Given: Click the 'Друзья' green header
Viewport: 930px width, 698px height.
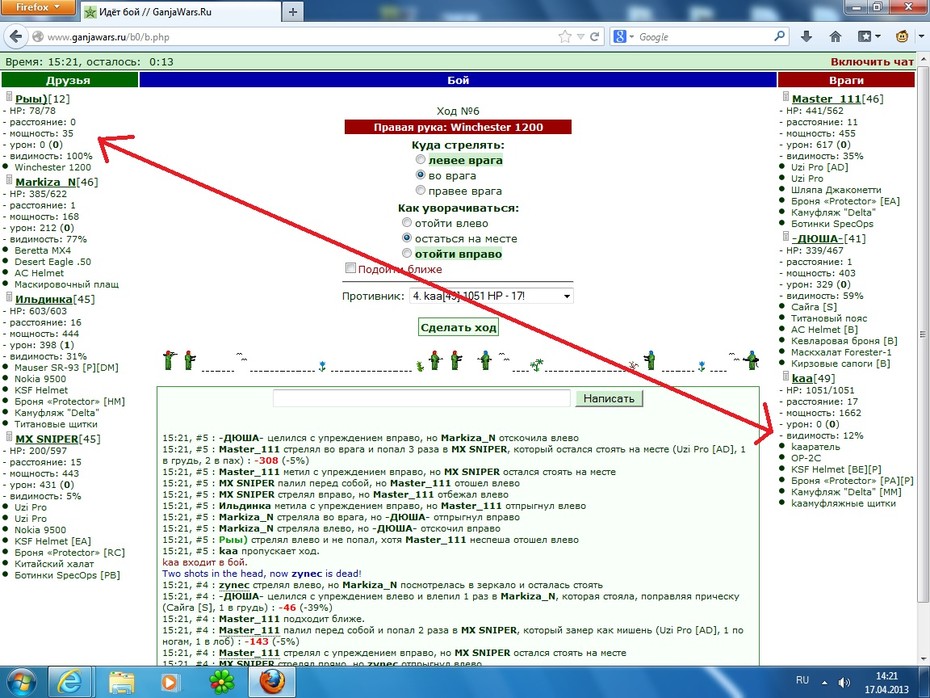Looking at the screenshot, I should (69, 80).
